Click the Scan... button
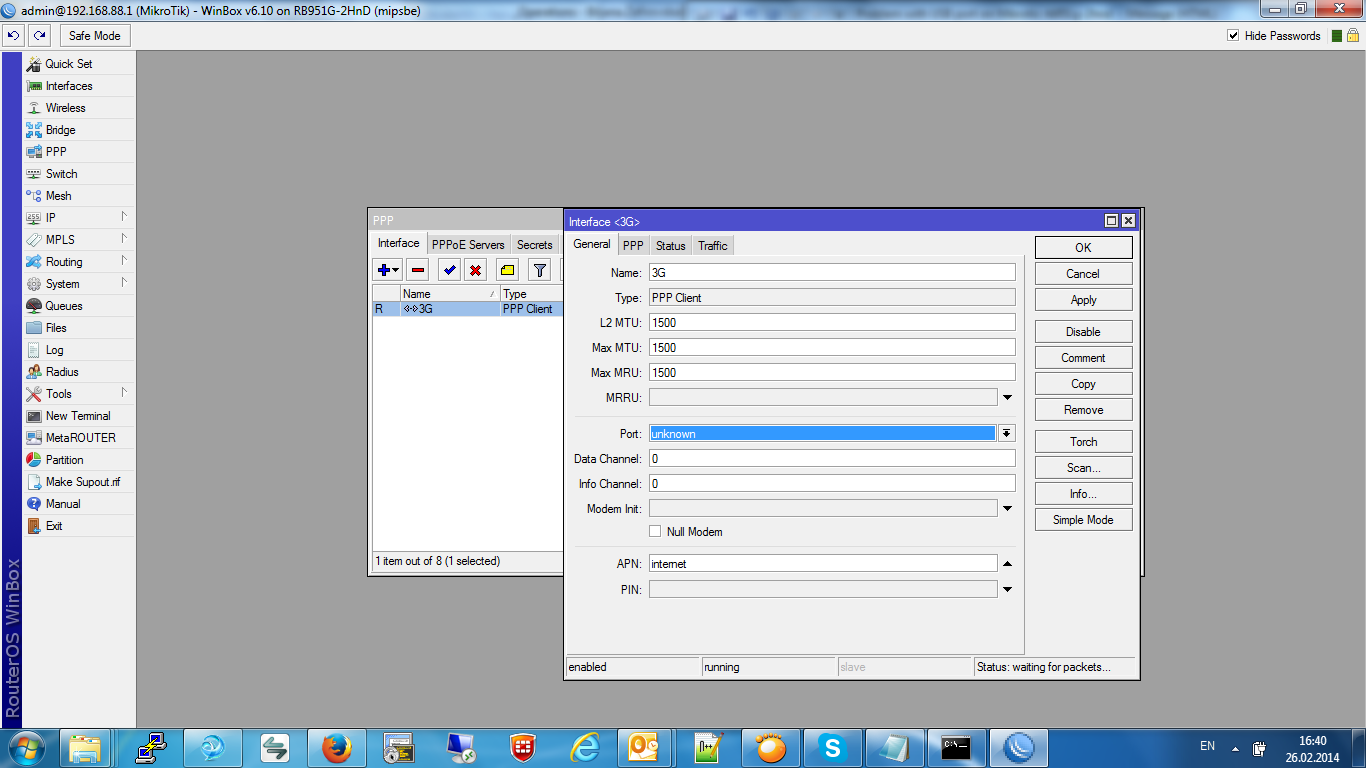This screenshot has height=768, width=1366. point(1084,468)
